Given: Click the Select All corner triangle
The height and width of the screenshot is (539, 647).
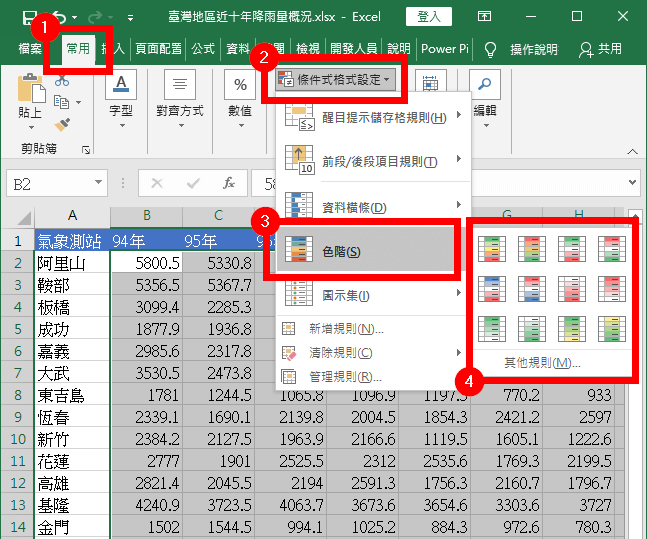Looking at the screenshot, I should coord(24,217).
